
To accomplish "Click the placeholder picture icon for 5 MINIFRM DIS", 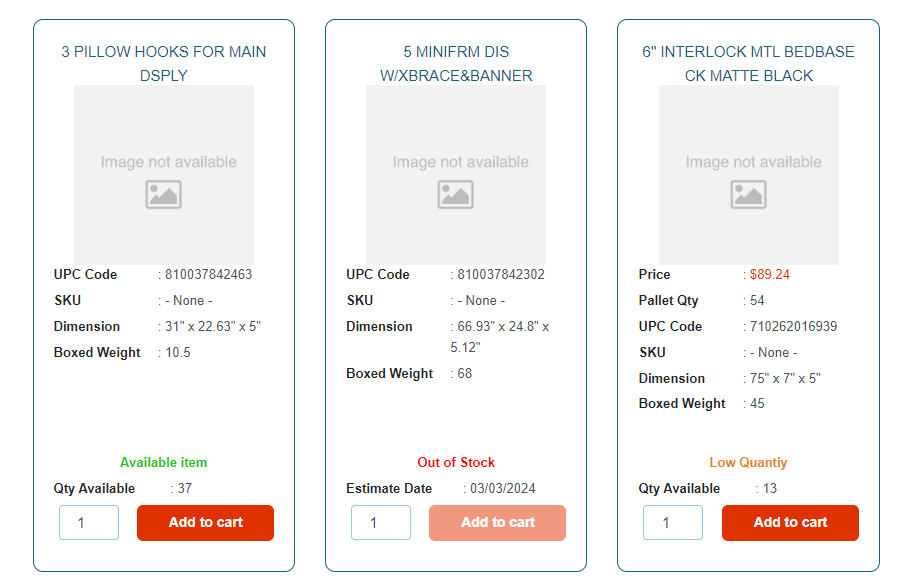I will 455,194.
